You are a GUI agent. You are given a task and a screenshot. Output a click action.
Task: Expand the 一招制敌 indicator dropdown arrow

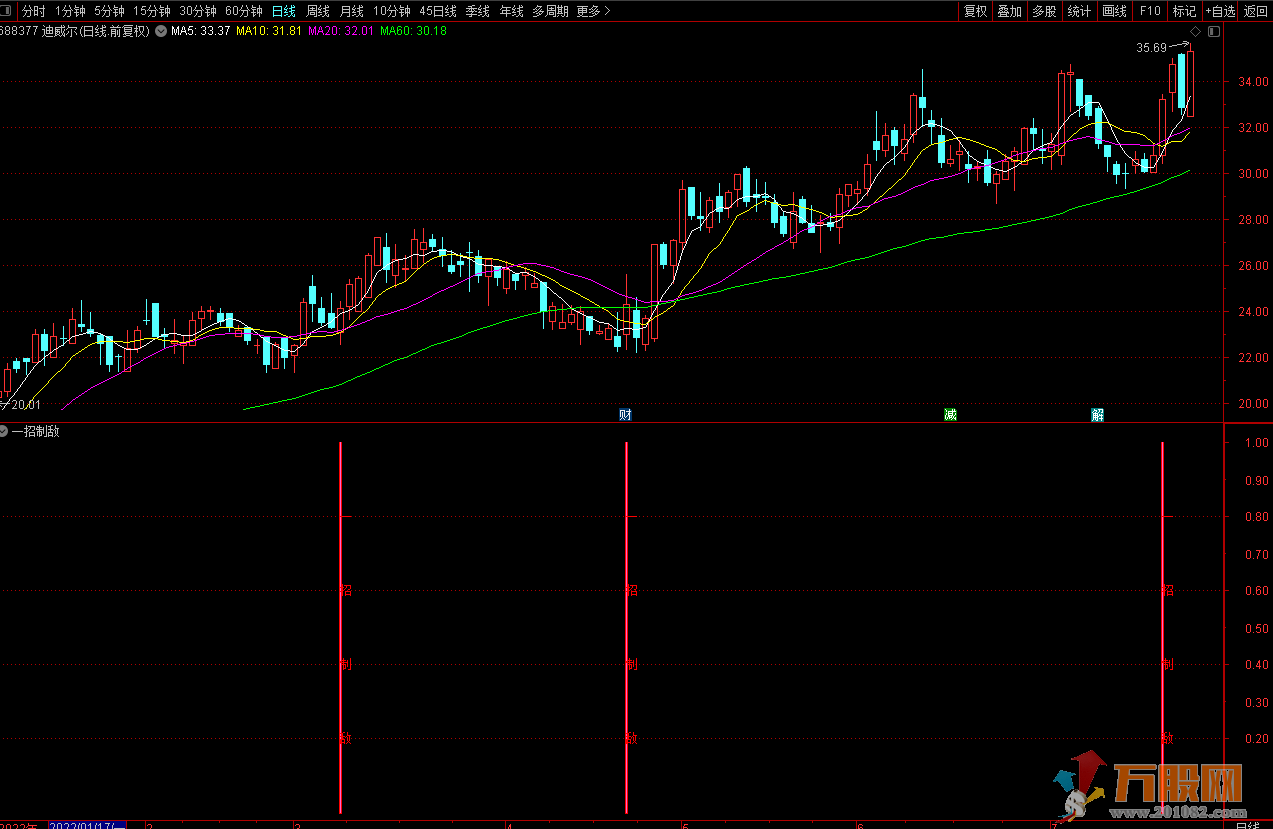tap(5, 432)
